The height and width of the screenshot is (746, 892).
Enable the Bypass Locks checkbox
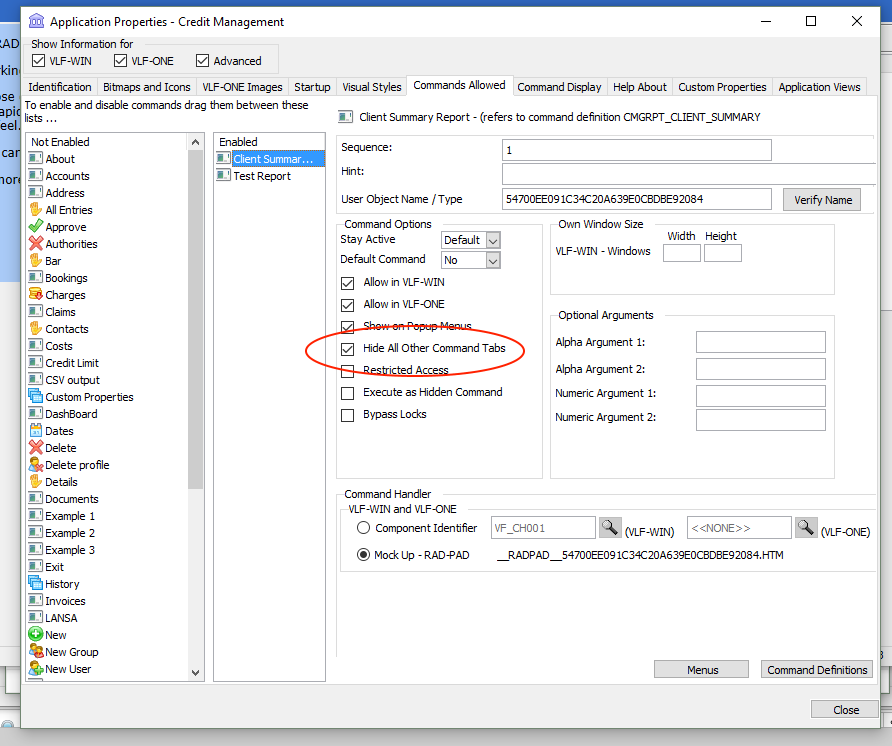tap(348, 415)
